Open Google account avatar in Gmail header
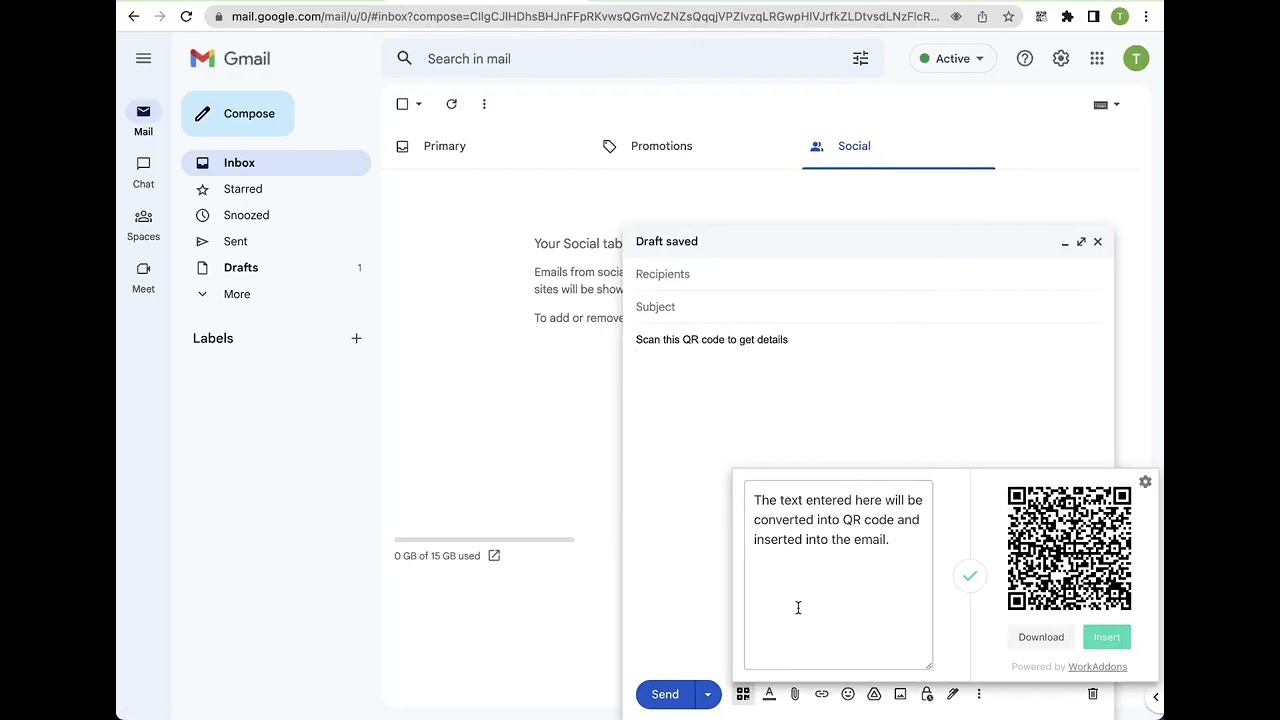 point(1136,59)
